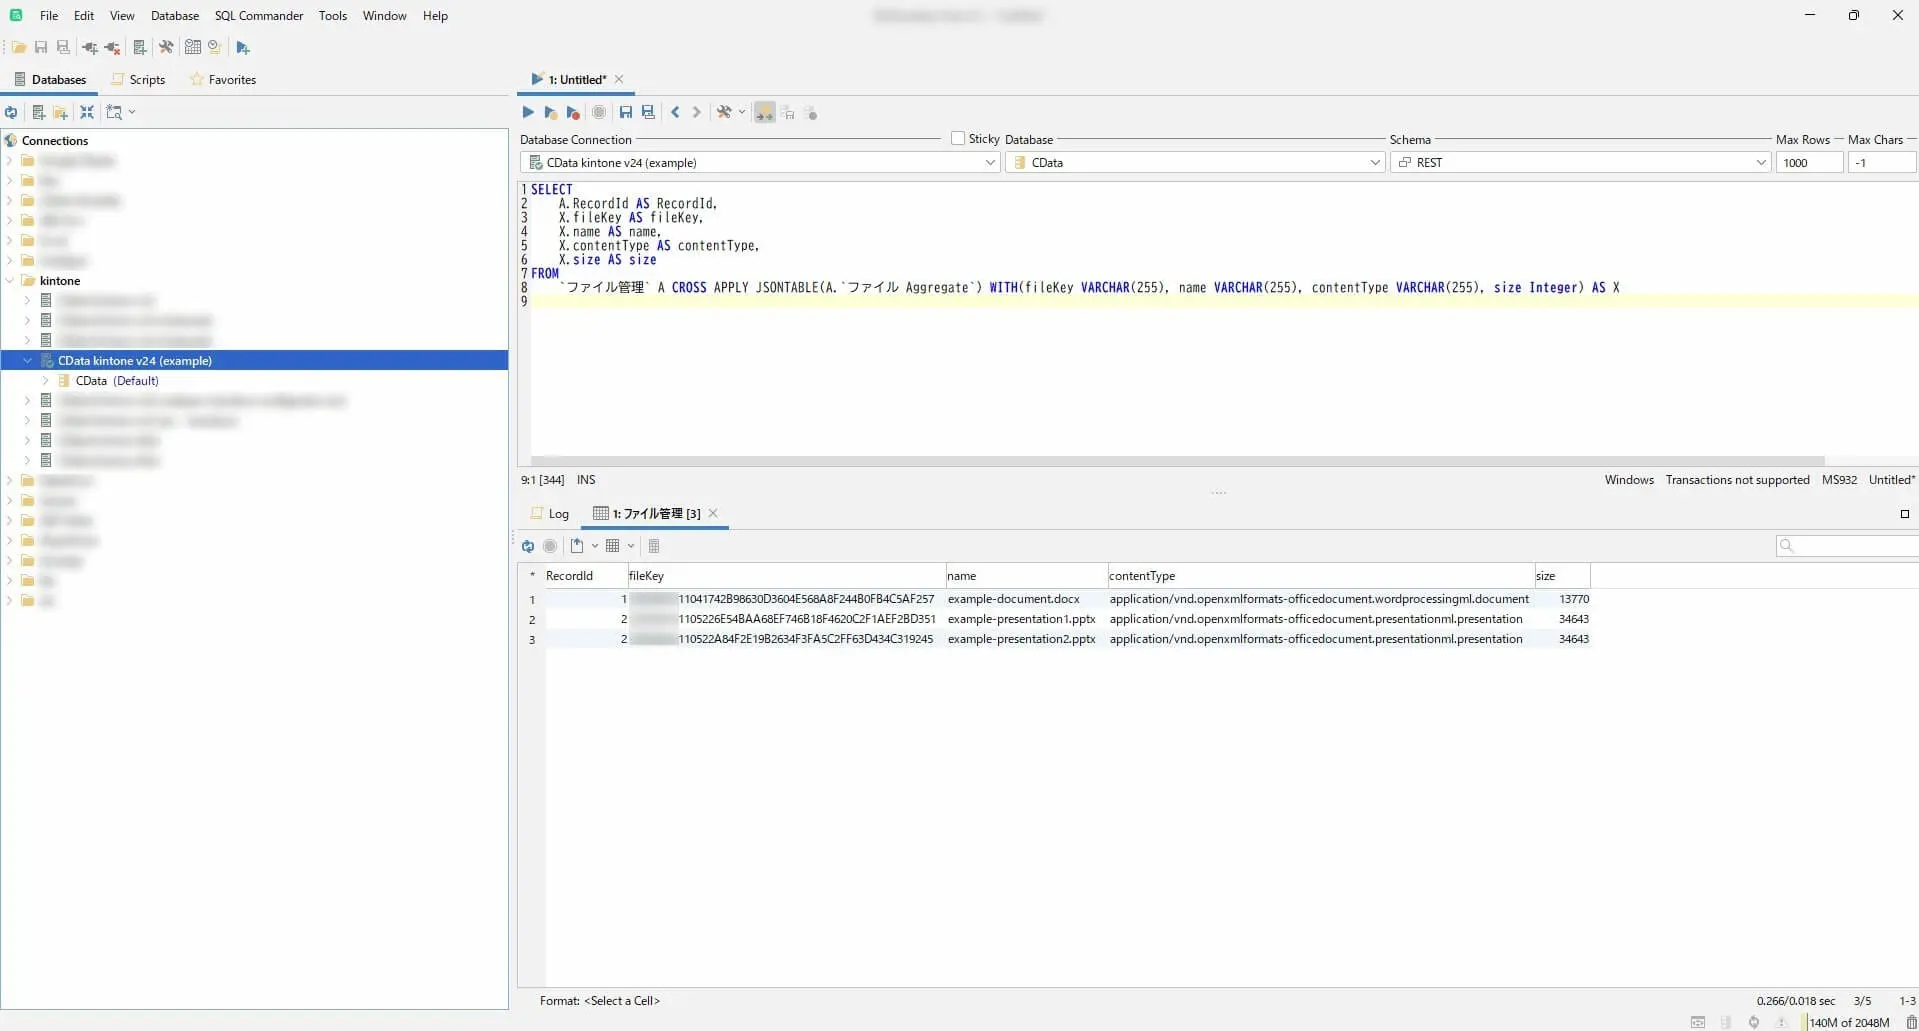
Task: Collapse the kintone folder in Connections tree
Action: [10, 281]
